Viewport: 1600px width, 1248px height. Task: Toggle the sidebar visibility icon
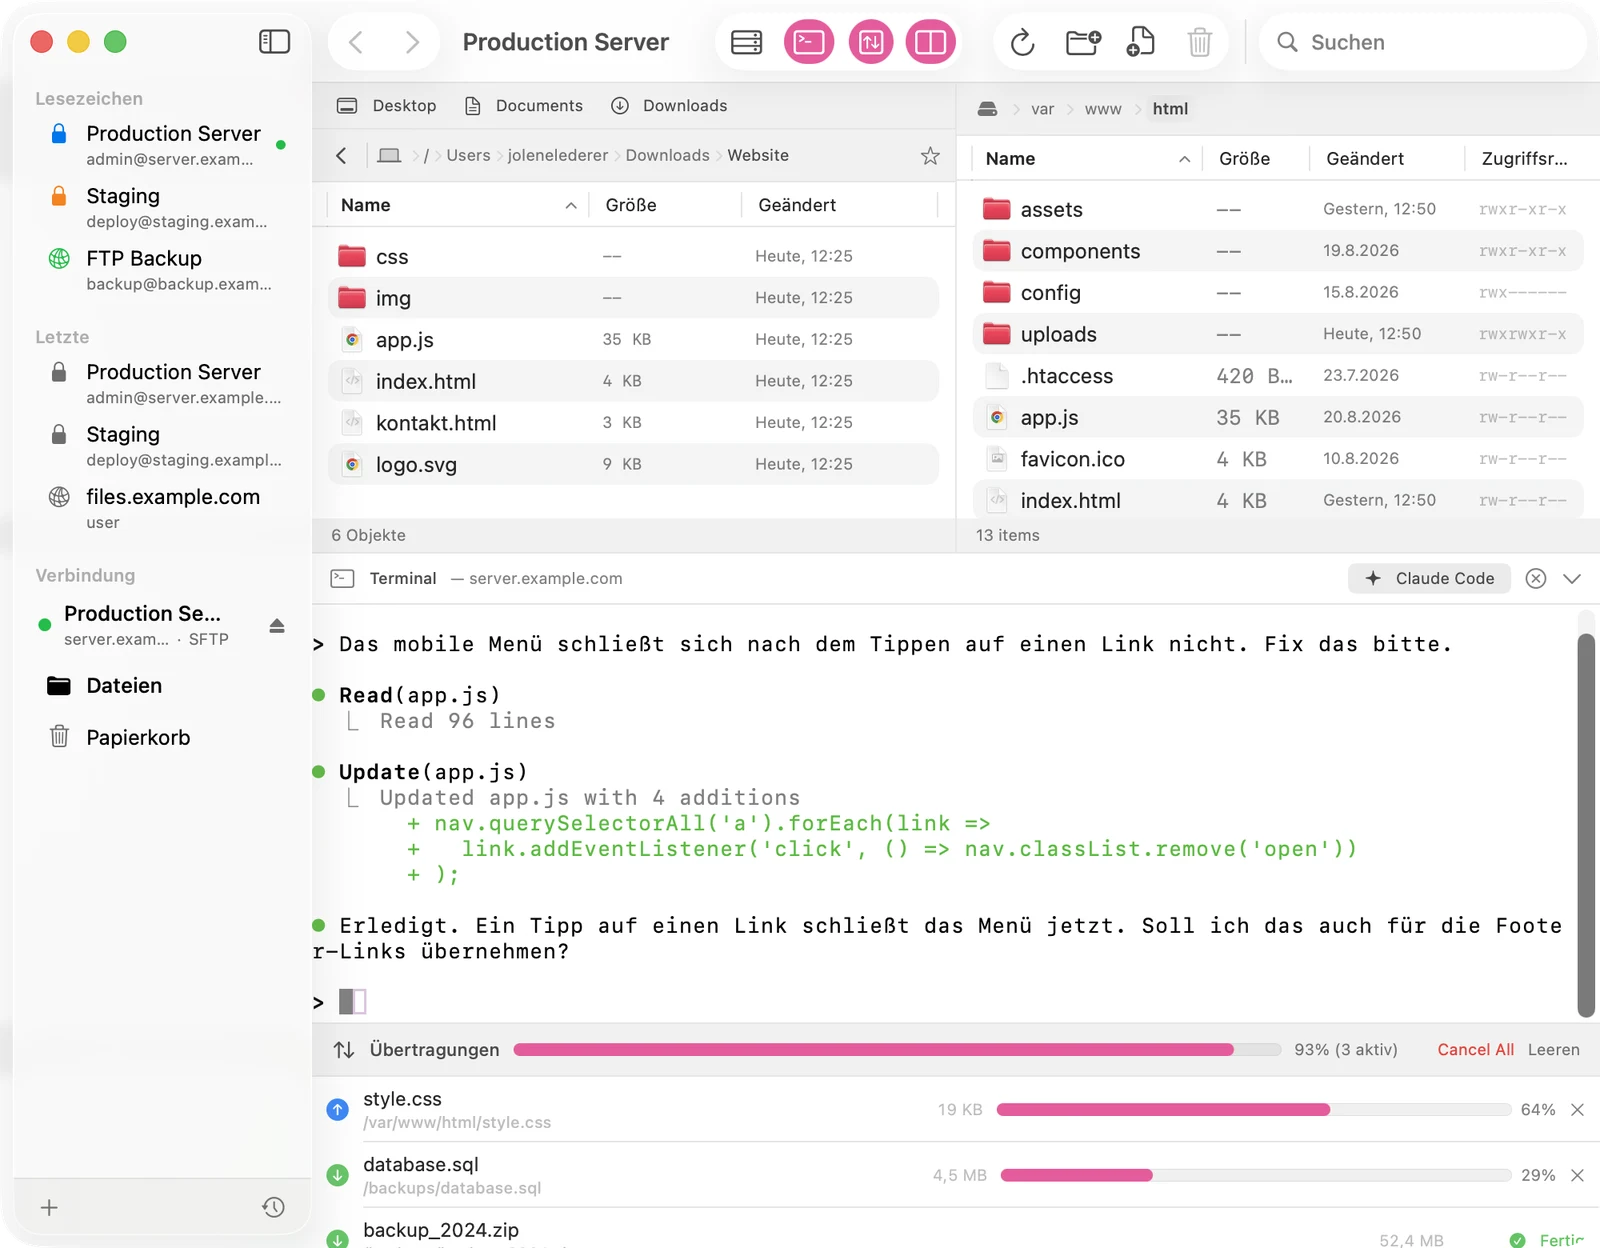pyautogui.click(x=274, y=42)
